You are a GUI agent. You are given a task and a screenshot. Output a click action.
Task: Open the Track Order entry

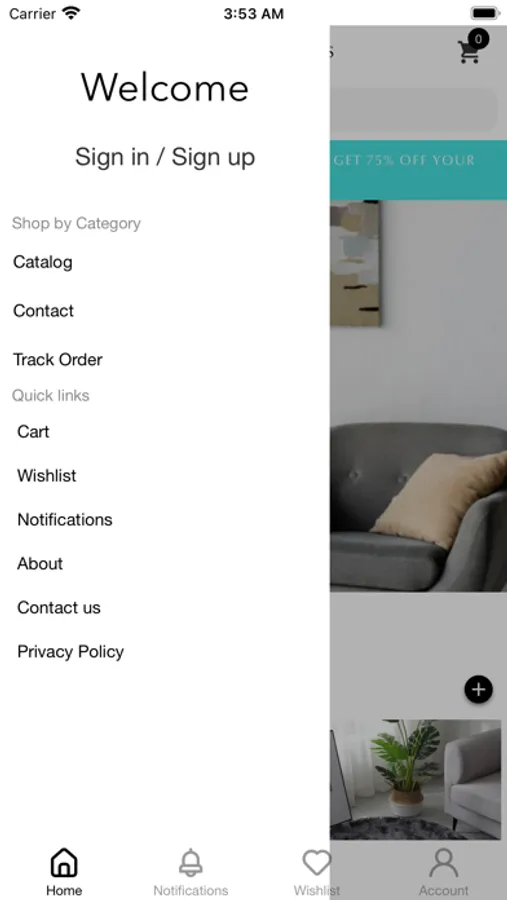coord(57,359)
